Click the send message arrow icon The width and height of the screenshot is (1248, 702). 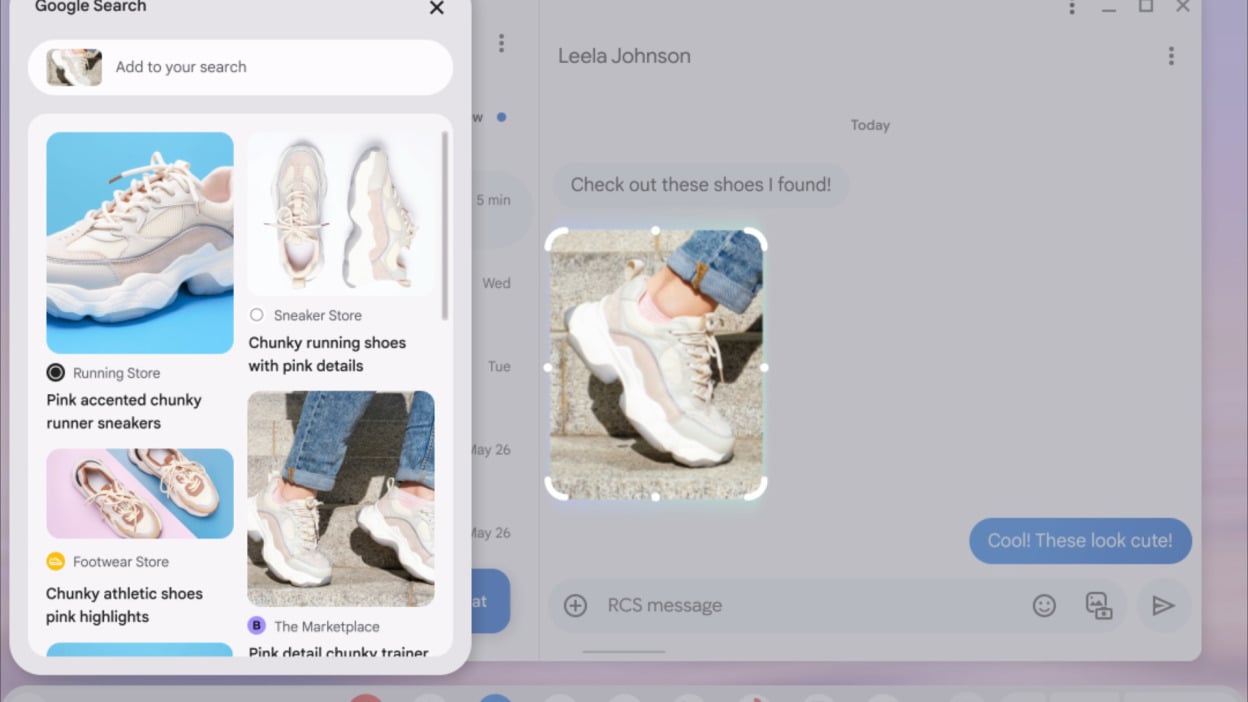tap(1162, 605)
